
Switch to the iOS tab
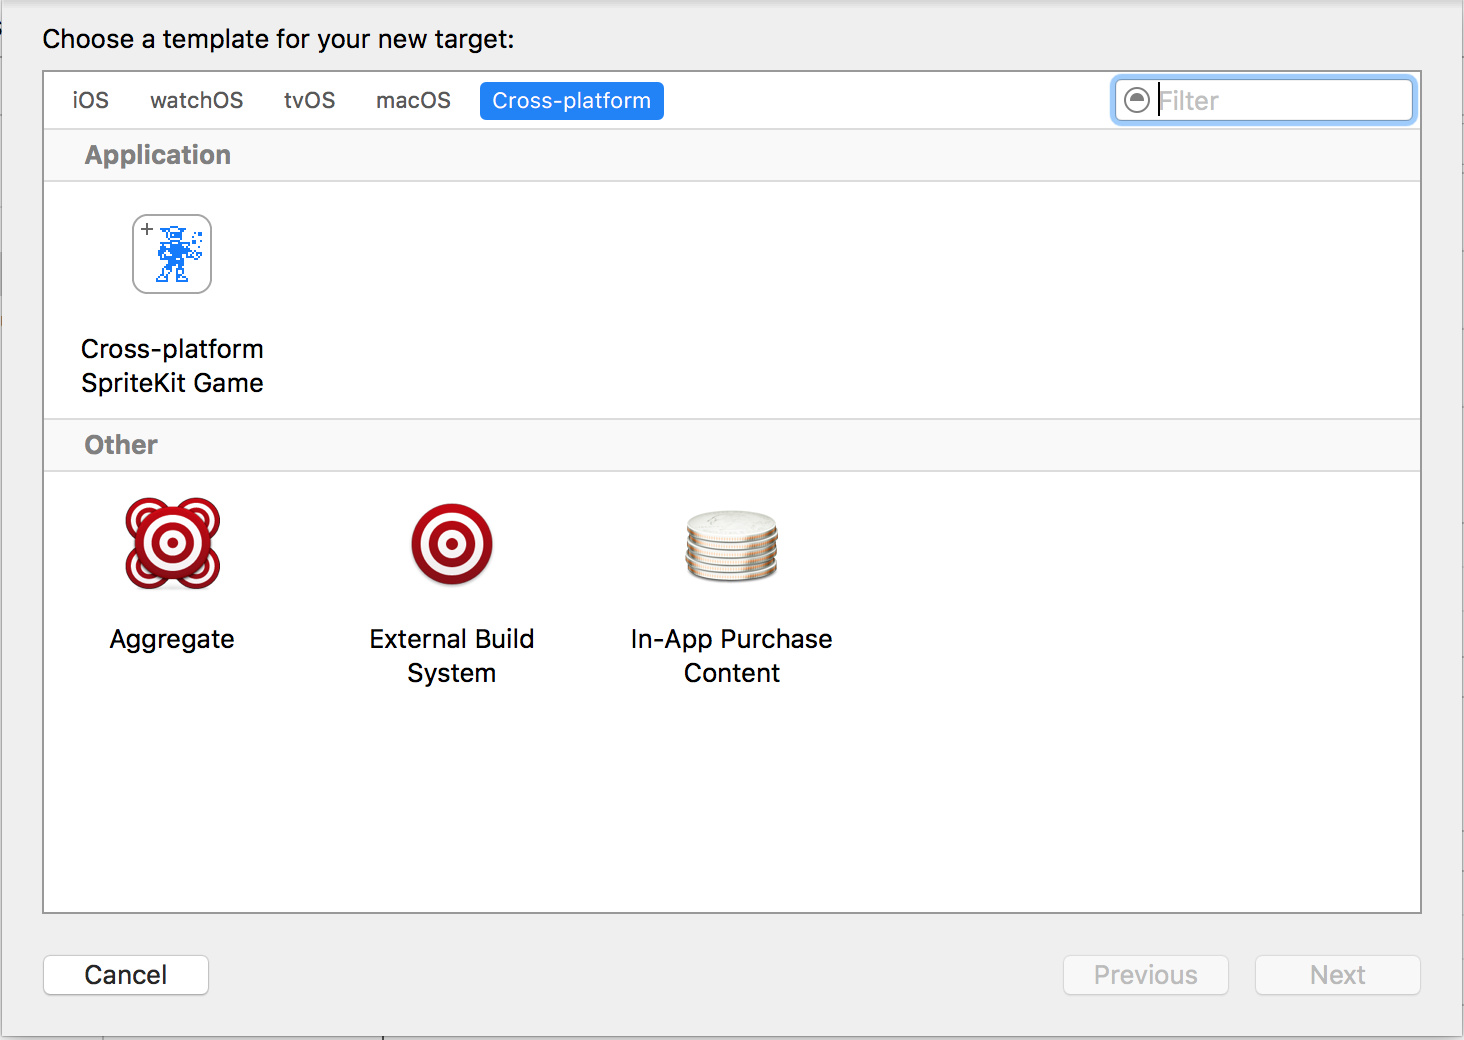pos(90,101)
